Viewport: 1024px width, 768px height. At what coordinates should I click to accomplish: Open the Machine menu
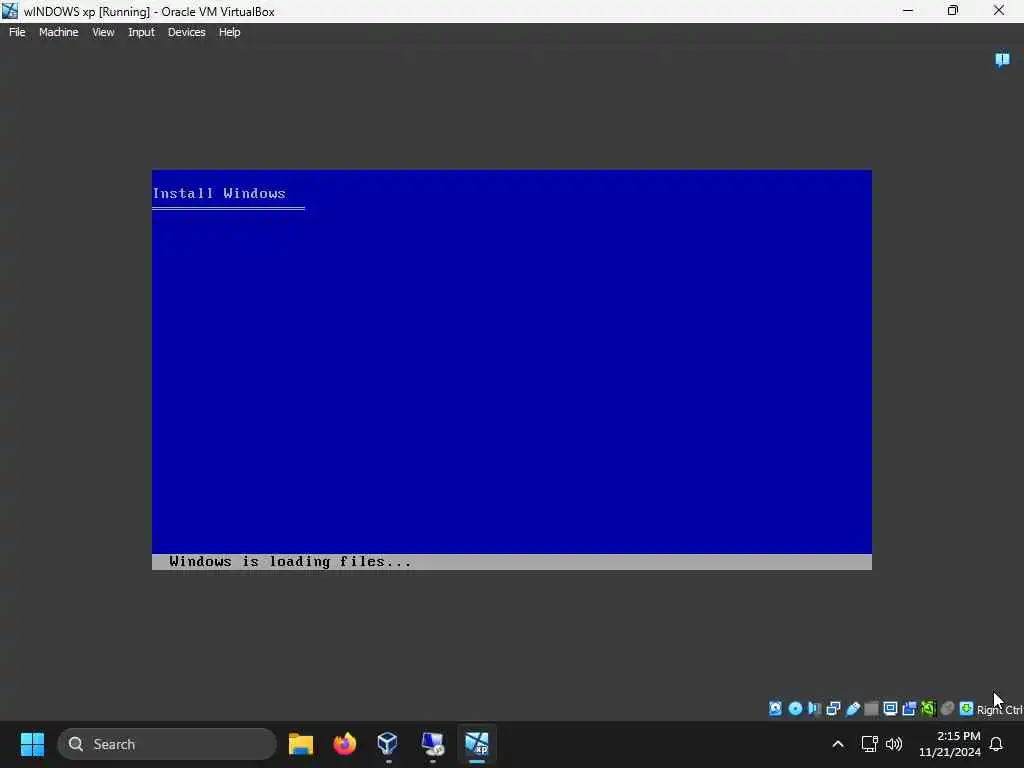pos(58,32)
